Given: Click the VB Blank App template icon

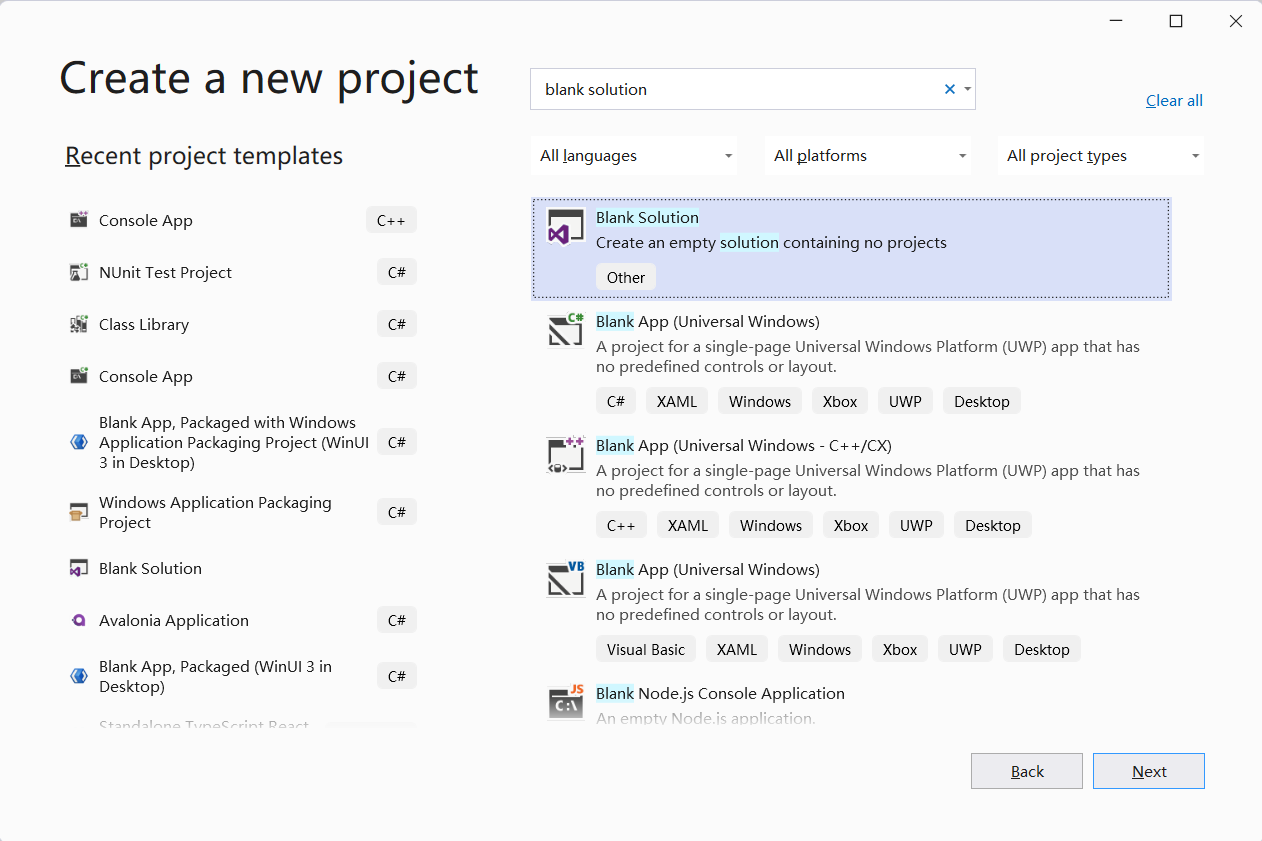Looking at the screenshot, I should pos(565,579).
